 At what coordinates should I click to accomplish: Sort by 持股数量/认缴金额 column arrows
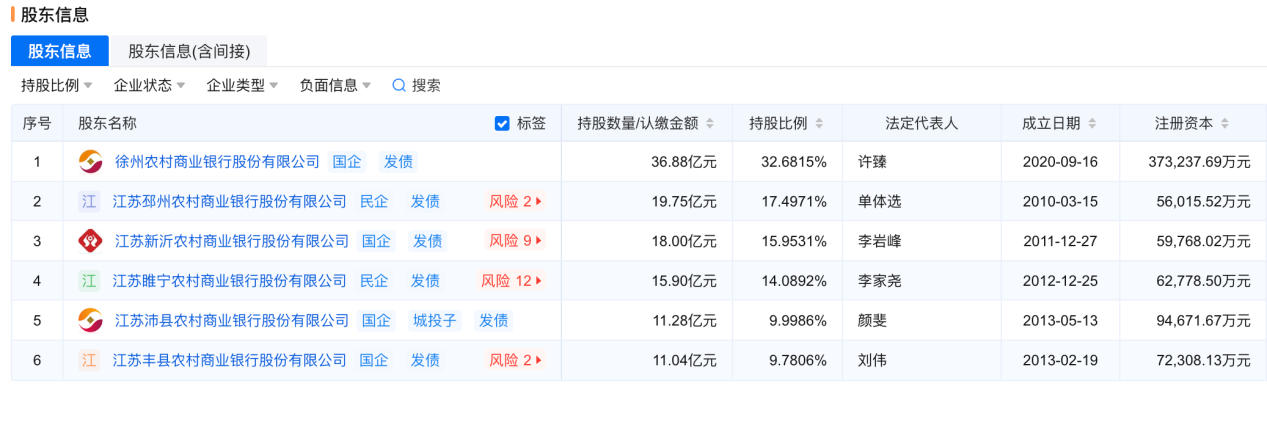click(710, 124)
